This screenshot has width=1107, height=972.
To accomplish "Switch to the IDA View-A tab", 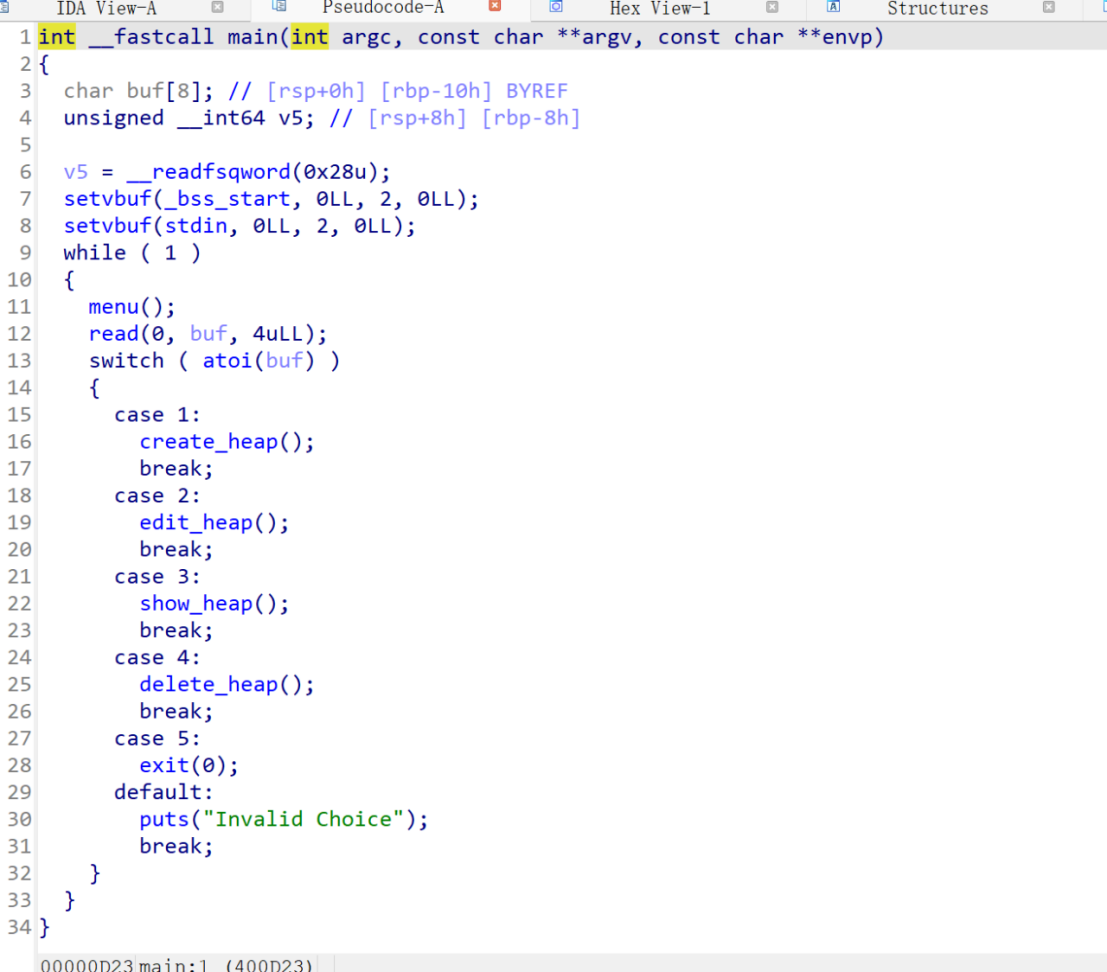I will (x=106, y=8).
